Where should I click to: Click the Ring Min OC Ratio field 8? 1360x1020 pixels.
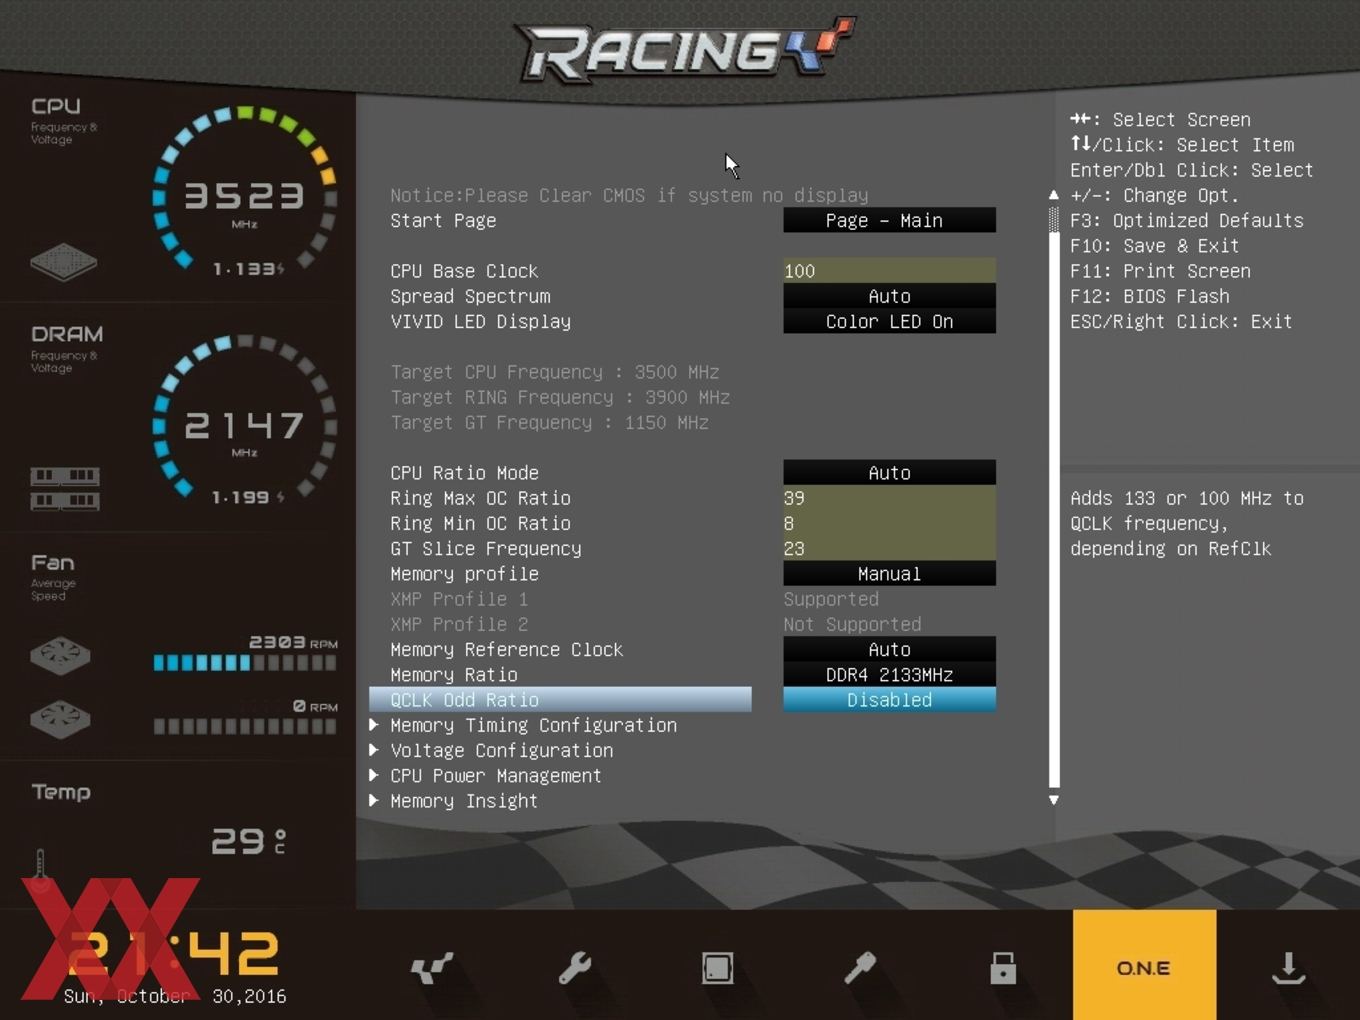pos(889,523)
